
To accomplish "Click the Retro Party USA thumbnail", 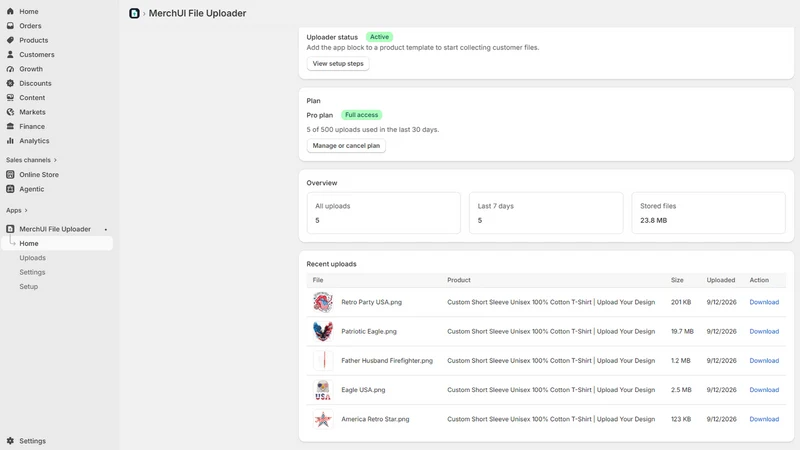I will point(323,302).
